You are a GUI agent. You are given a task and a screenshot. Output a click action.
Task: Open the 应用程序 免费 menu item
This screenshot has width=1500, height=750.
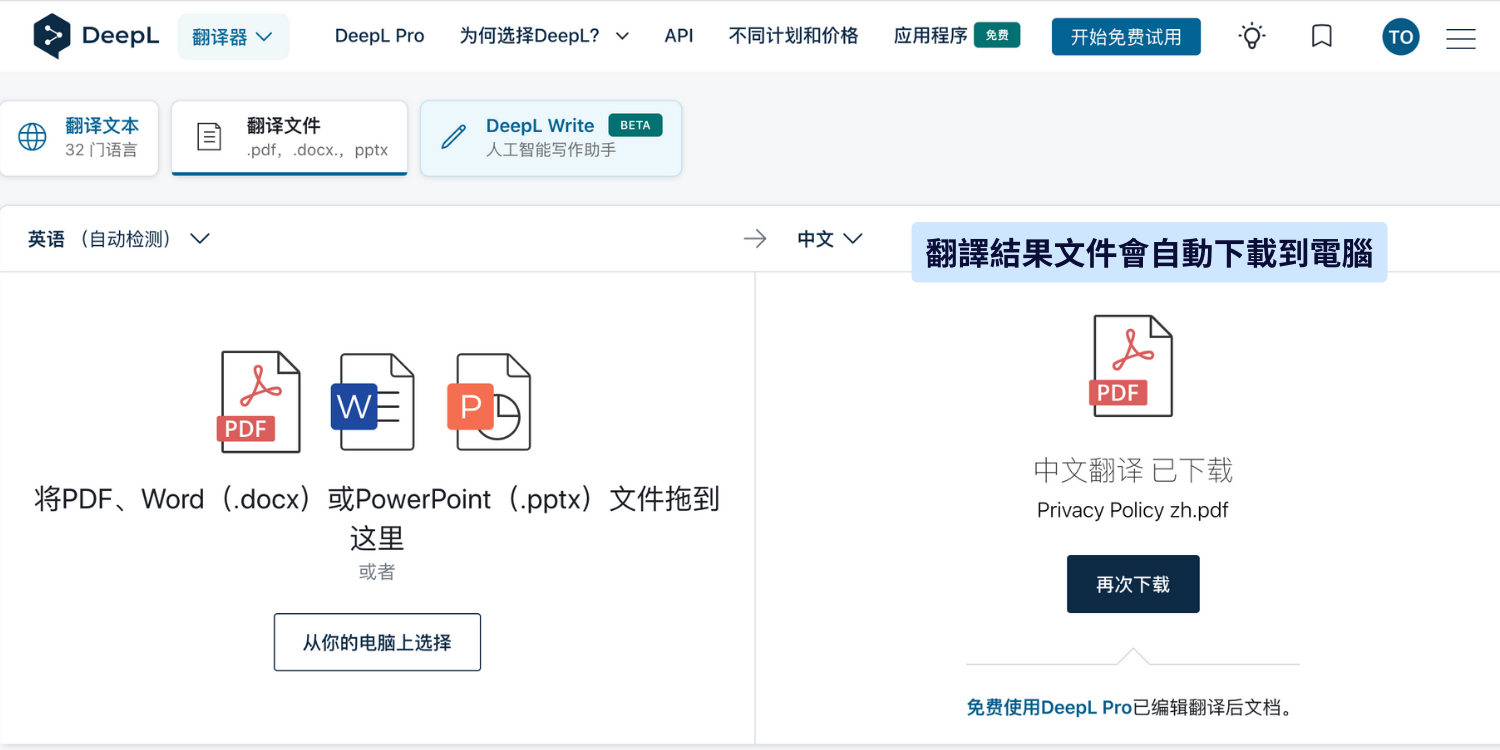point(956,36)
